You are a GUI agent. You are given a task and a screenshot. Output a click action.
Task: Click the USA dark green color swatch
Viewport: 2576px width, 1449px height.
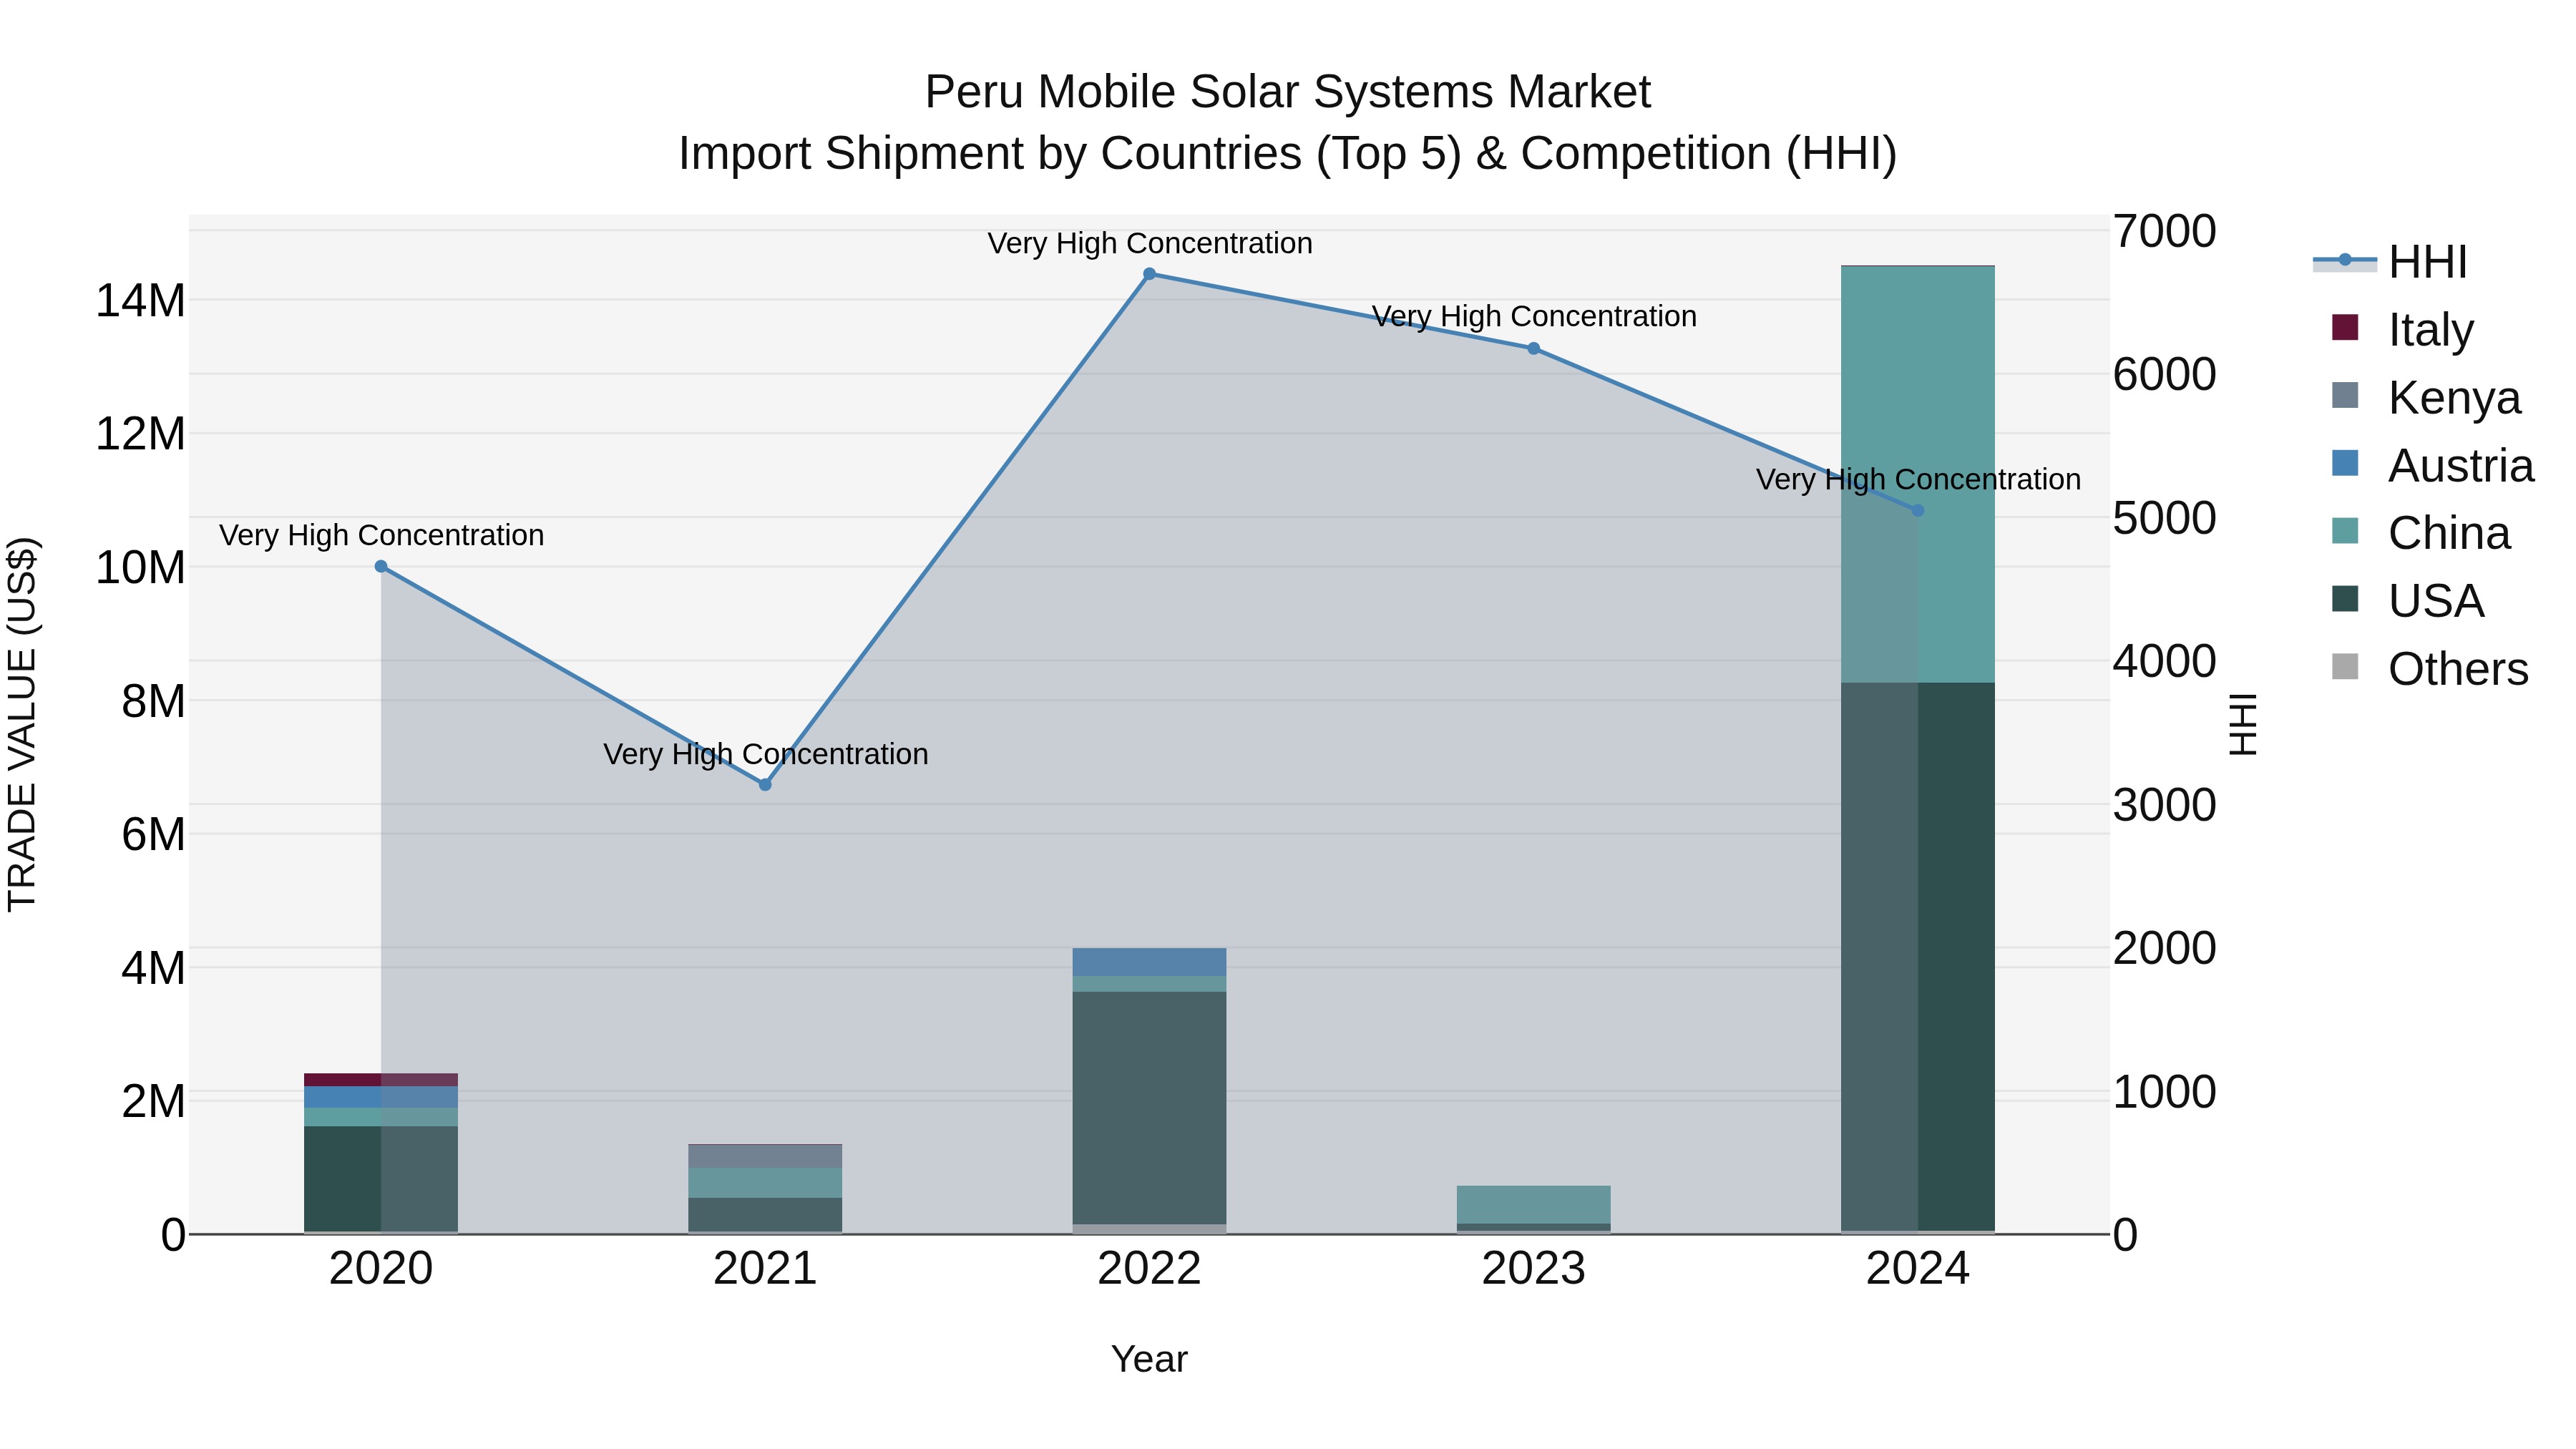2345,599
